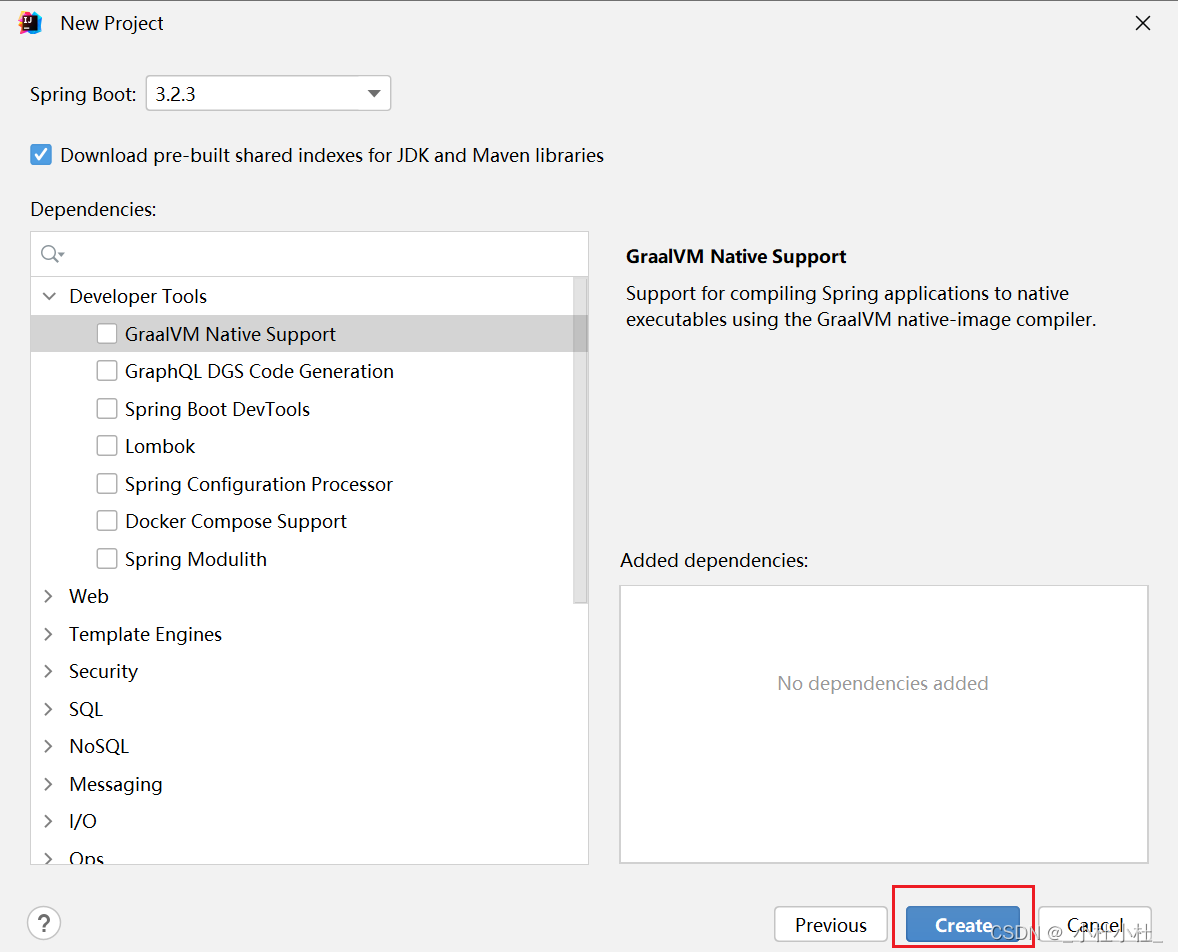Select the NoSQL tree label
1178x952 pixels.
99,746
